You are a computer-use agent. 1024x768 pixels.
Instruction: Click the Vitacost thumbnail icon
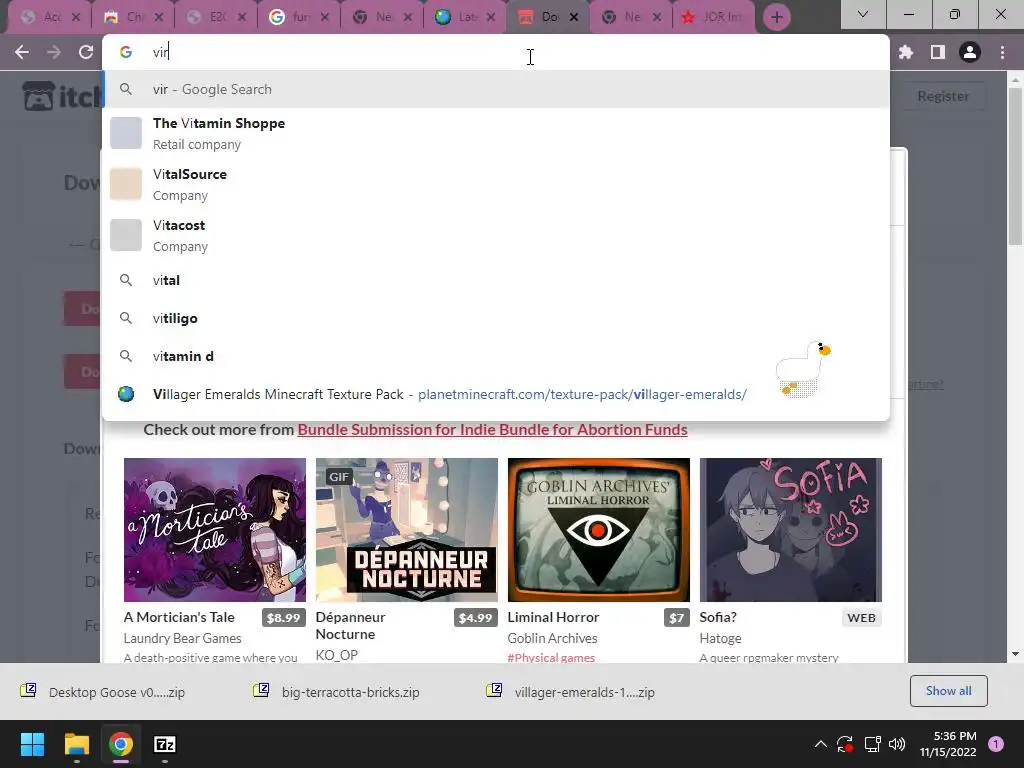[x=126, y=235]
